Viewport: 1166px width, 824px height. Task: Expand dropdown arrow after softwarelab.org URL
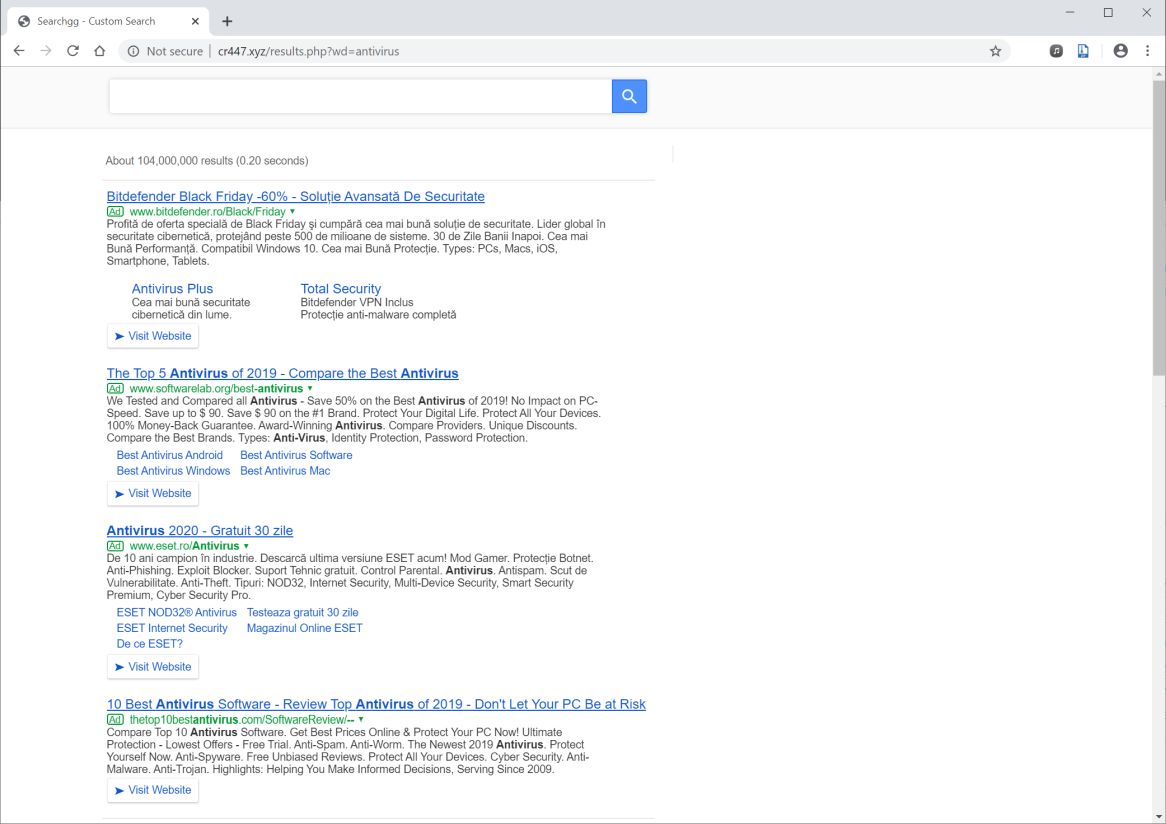point(310,389)
